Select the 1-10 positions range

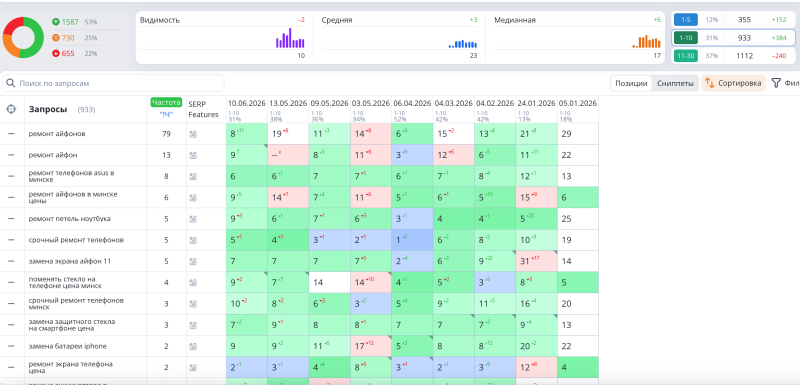686,38
